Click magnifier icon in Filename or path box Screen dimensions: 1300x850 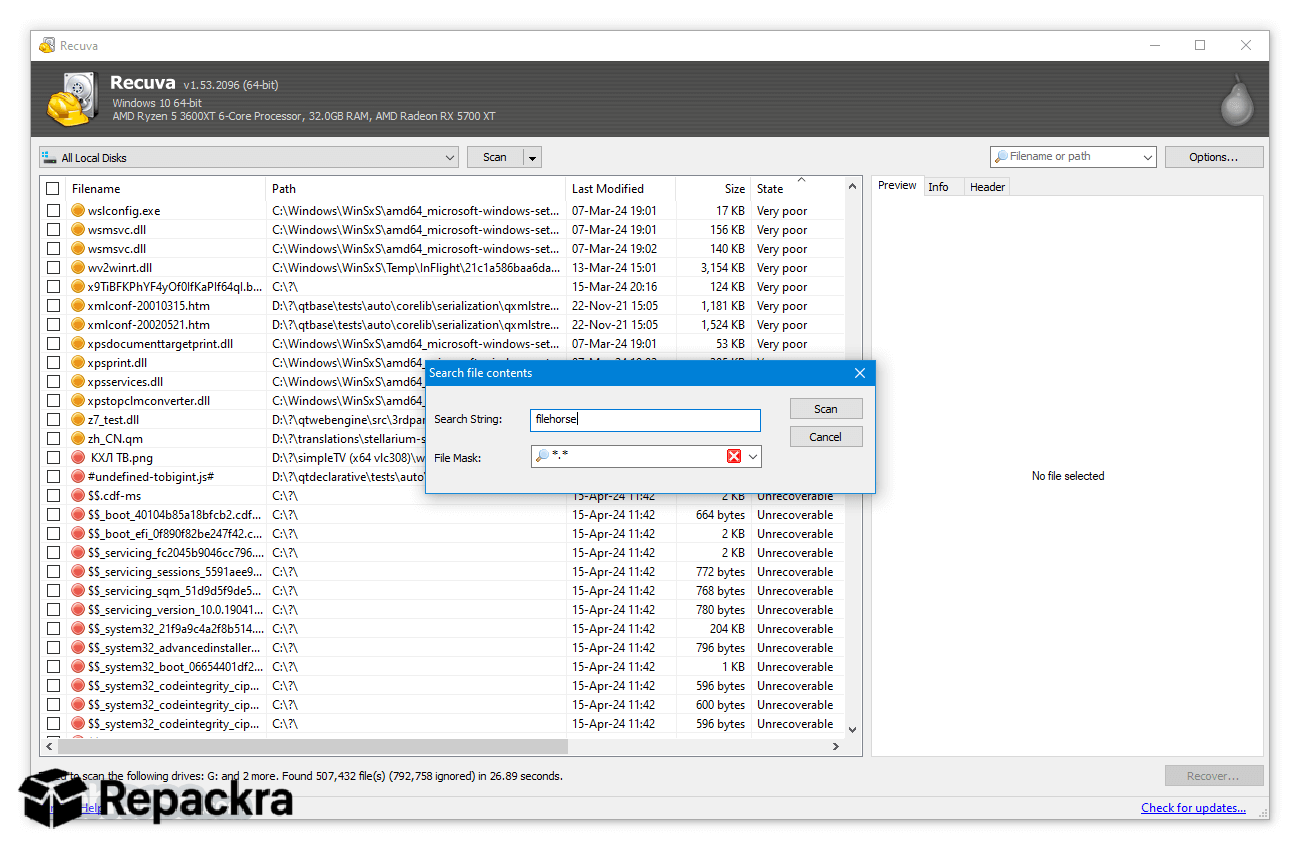1000,157
